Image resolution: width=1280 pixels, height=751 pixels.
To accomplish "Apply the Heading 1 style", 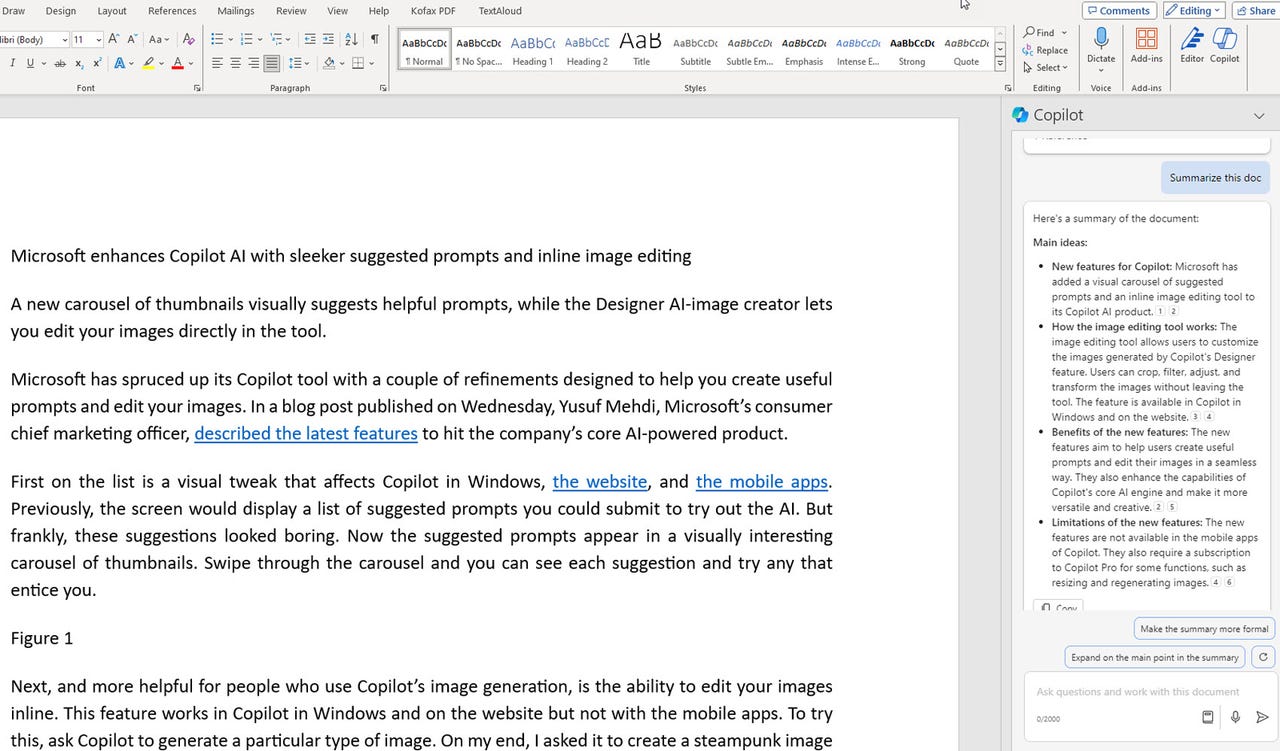I will 532,50.
